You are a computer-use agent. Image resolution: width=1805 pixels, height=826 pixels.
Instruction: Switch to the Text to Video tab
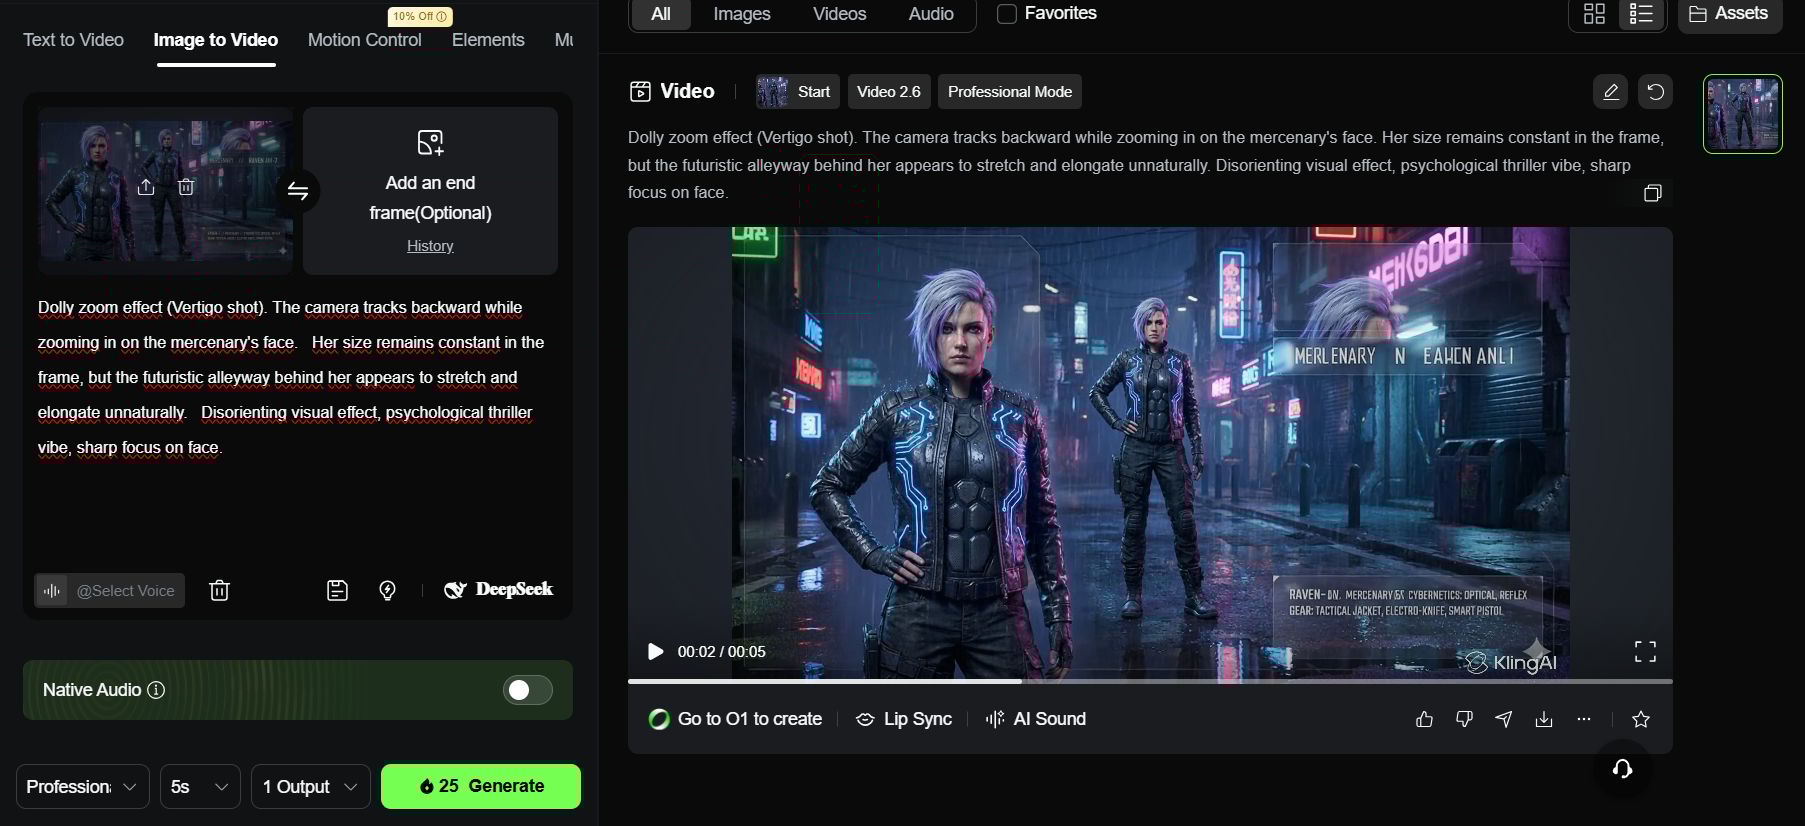click(73, 40)
